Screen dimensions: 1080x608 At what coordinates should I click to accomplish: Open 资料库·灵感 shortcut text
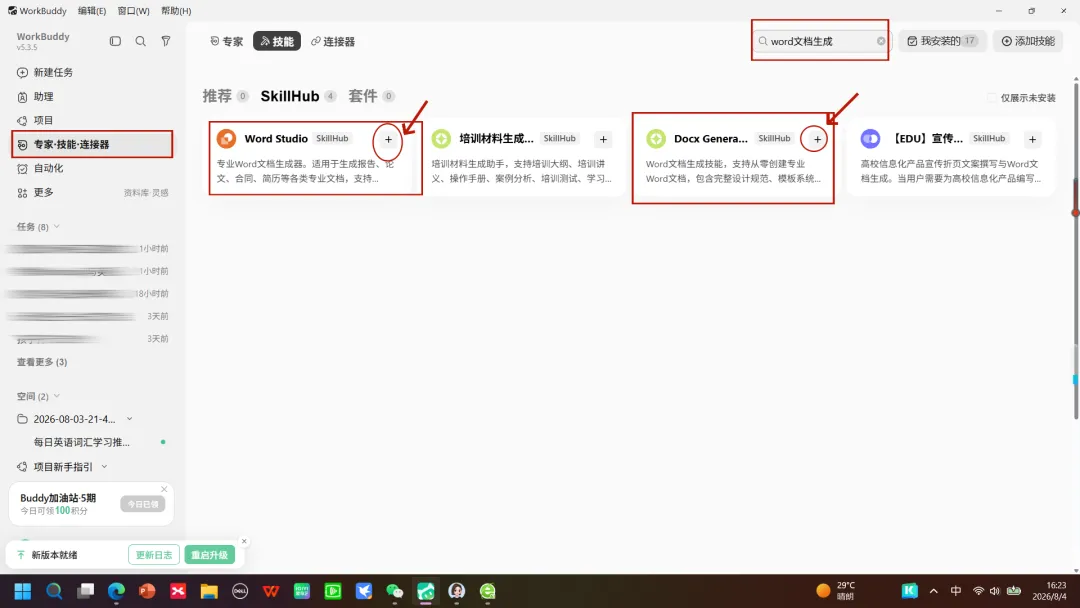coord(146,193)
